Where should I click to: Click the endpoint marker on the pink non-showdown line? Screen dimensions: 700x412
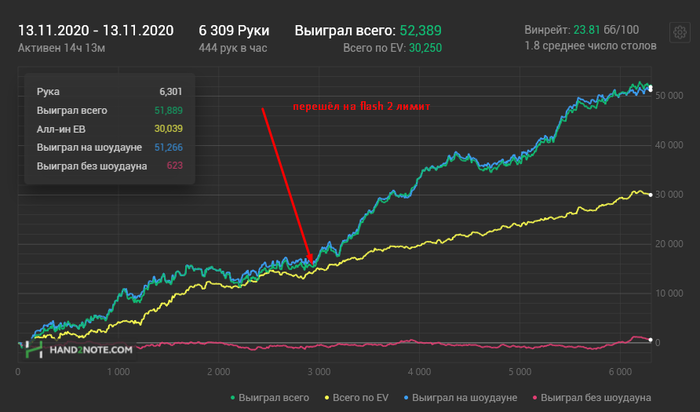[650, 340]
